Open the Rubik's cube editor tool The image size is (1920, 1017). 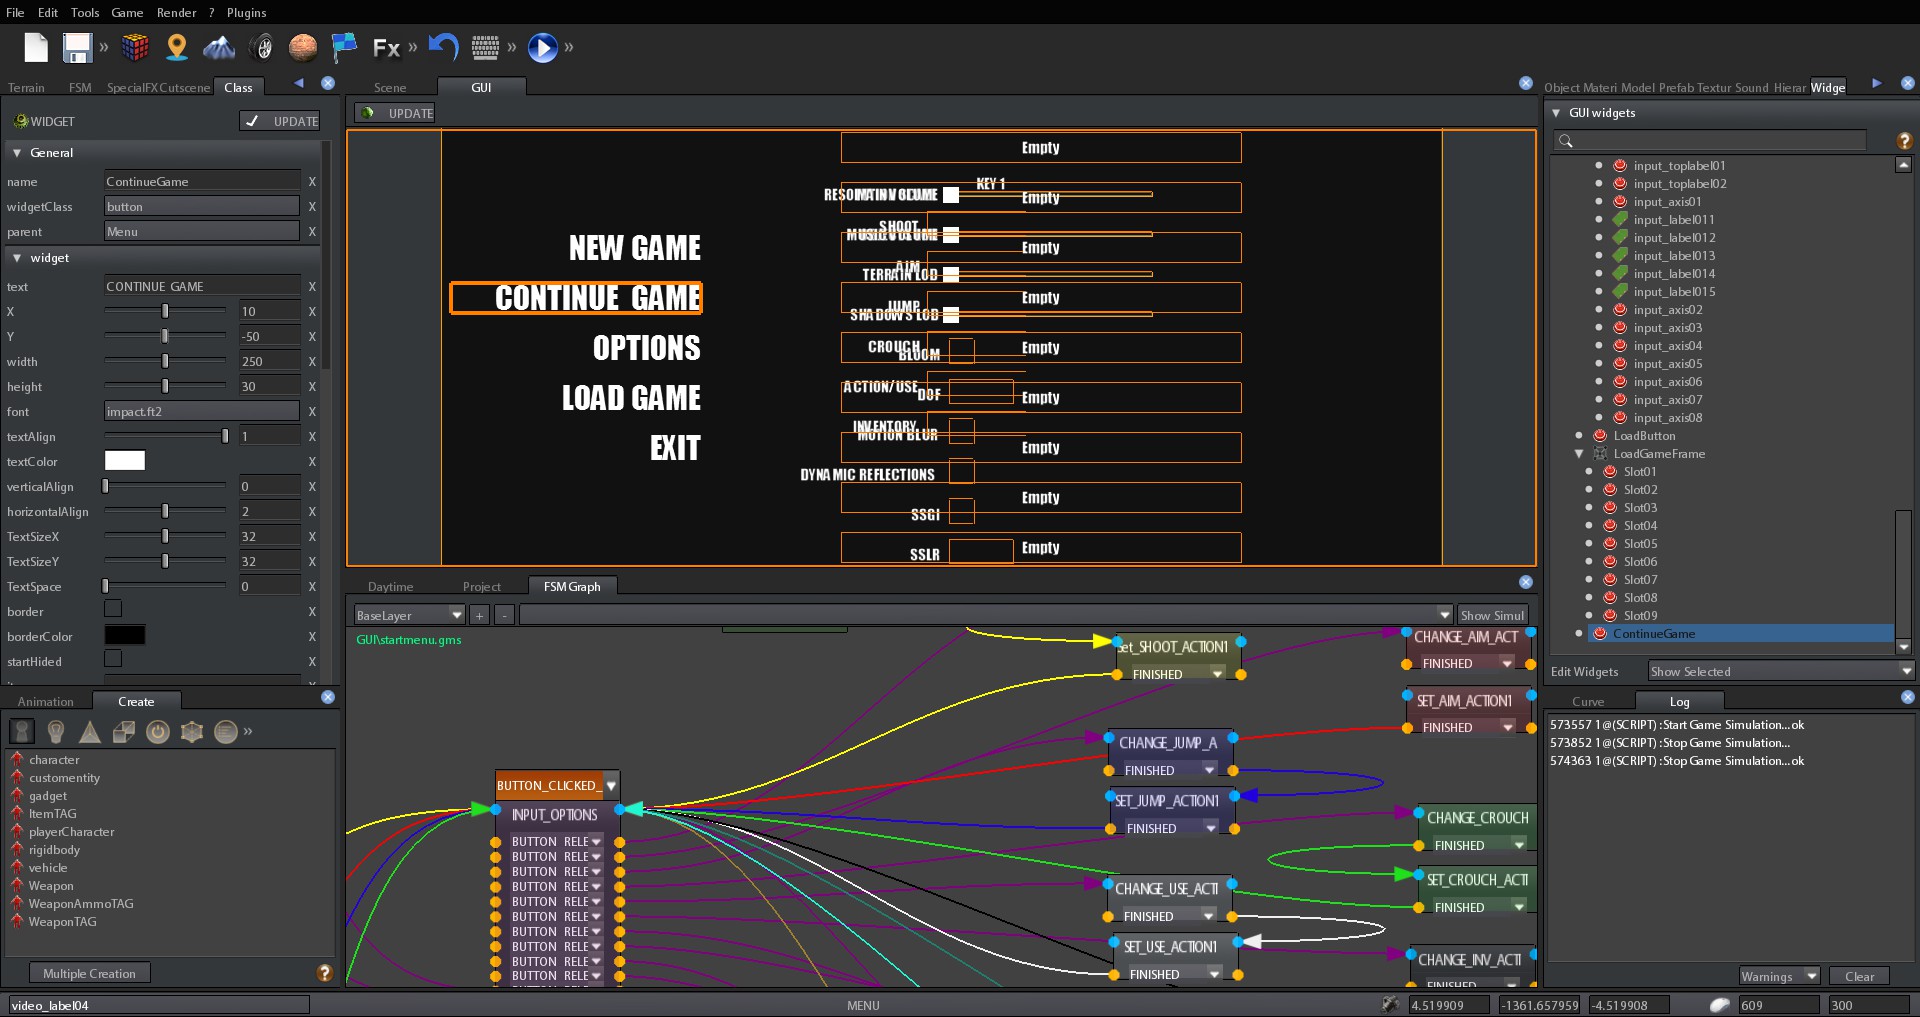click(x=135, y=47)
